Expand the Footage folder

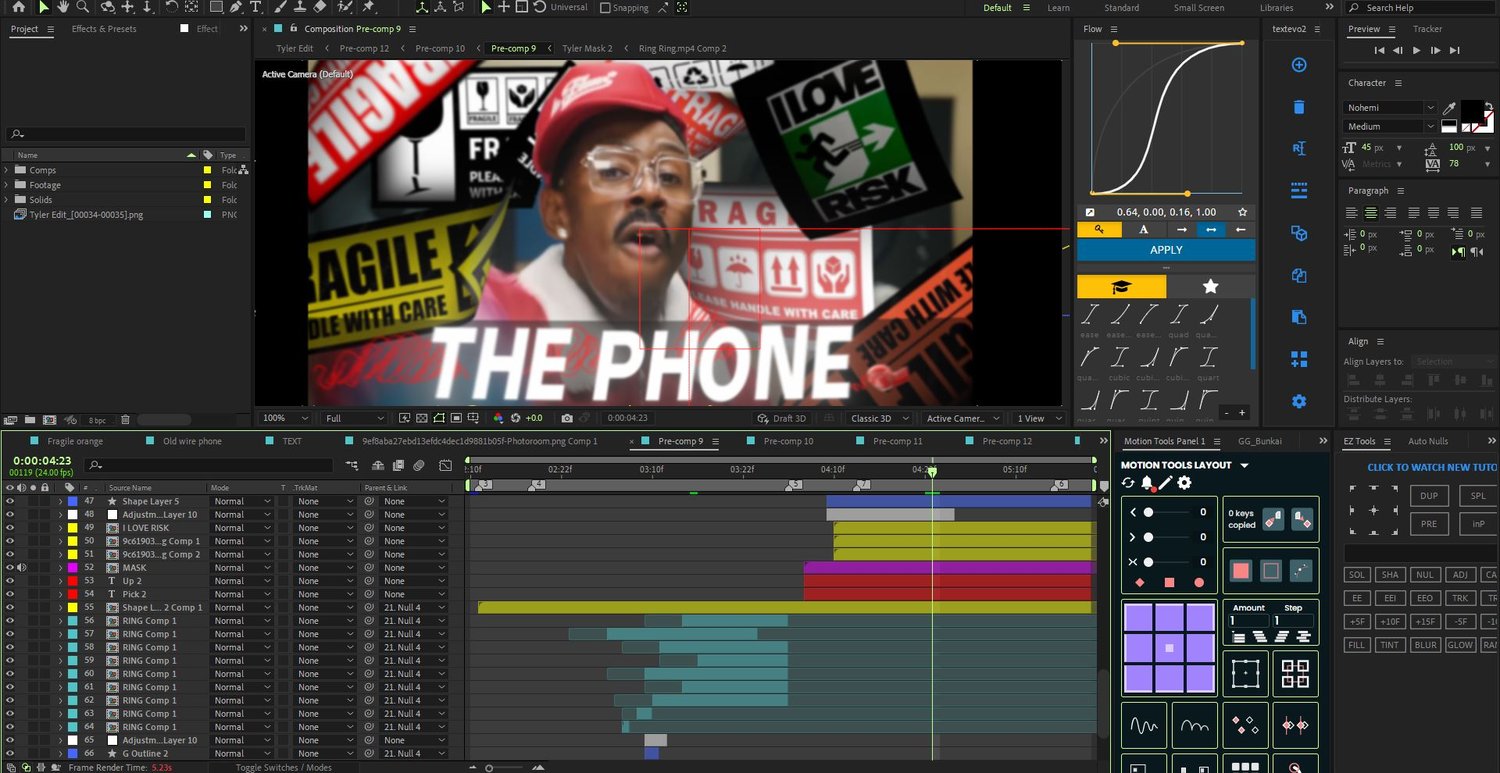coord(8,185)
